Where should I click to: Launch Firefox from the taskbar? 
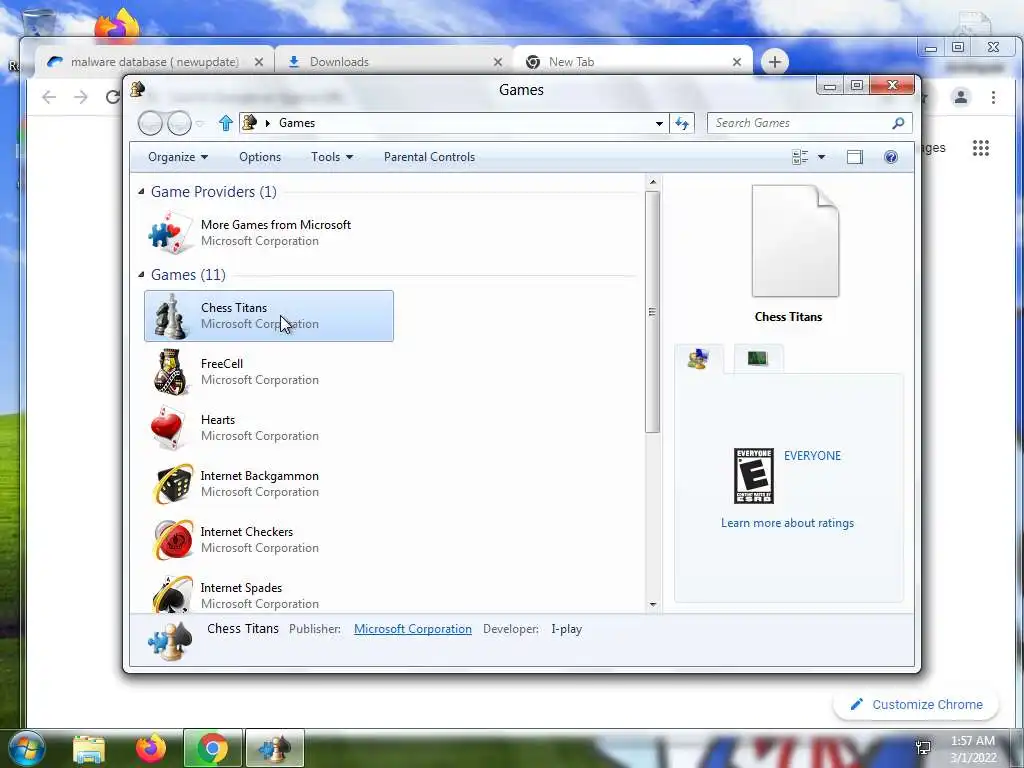tap(151, 748)
